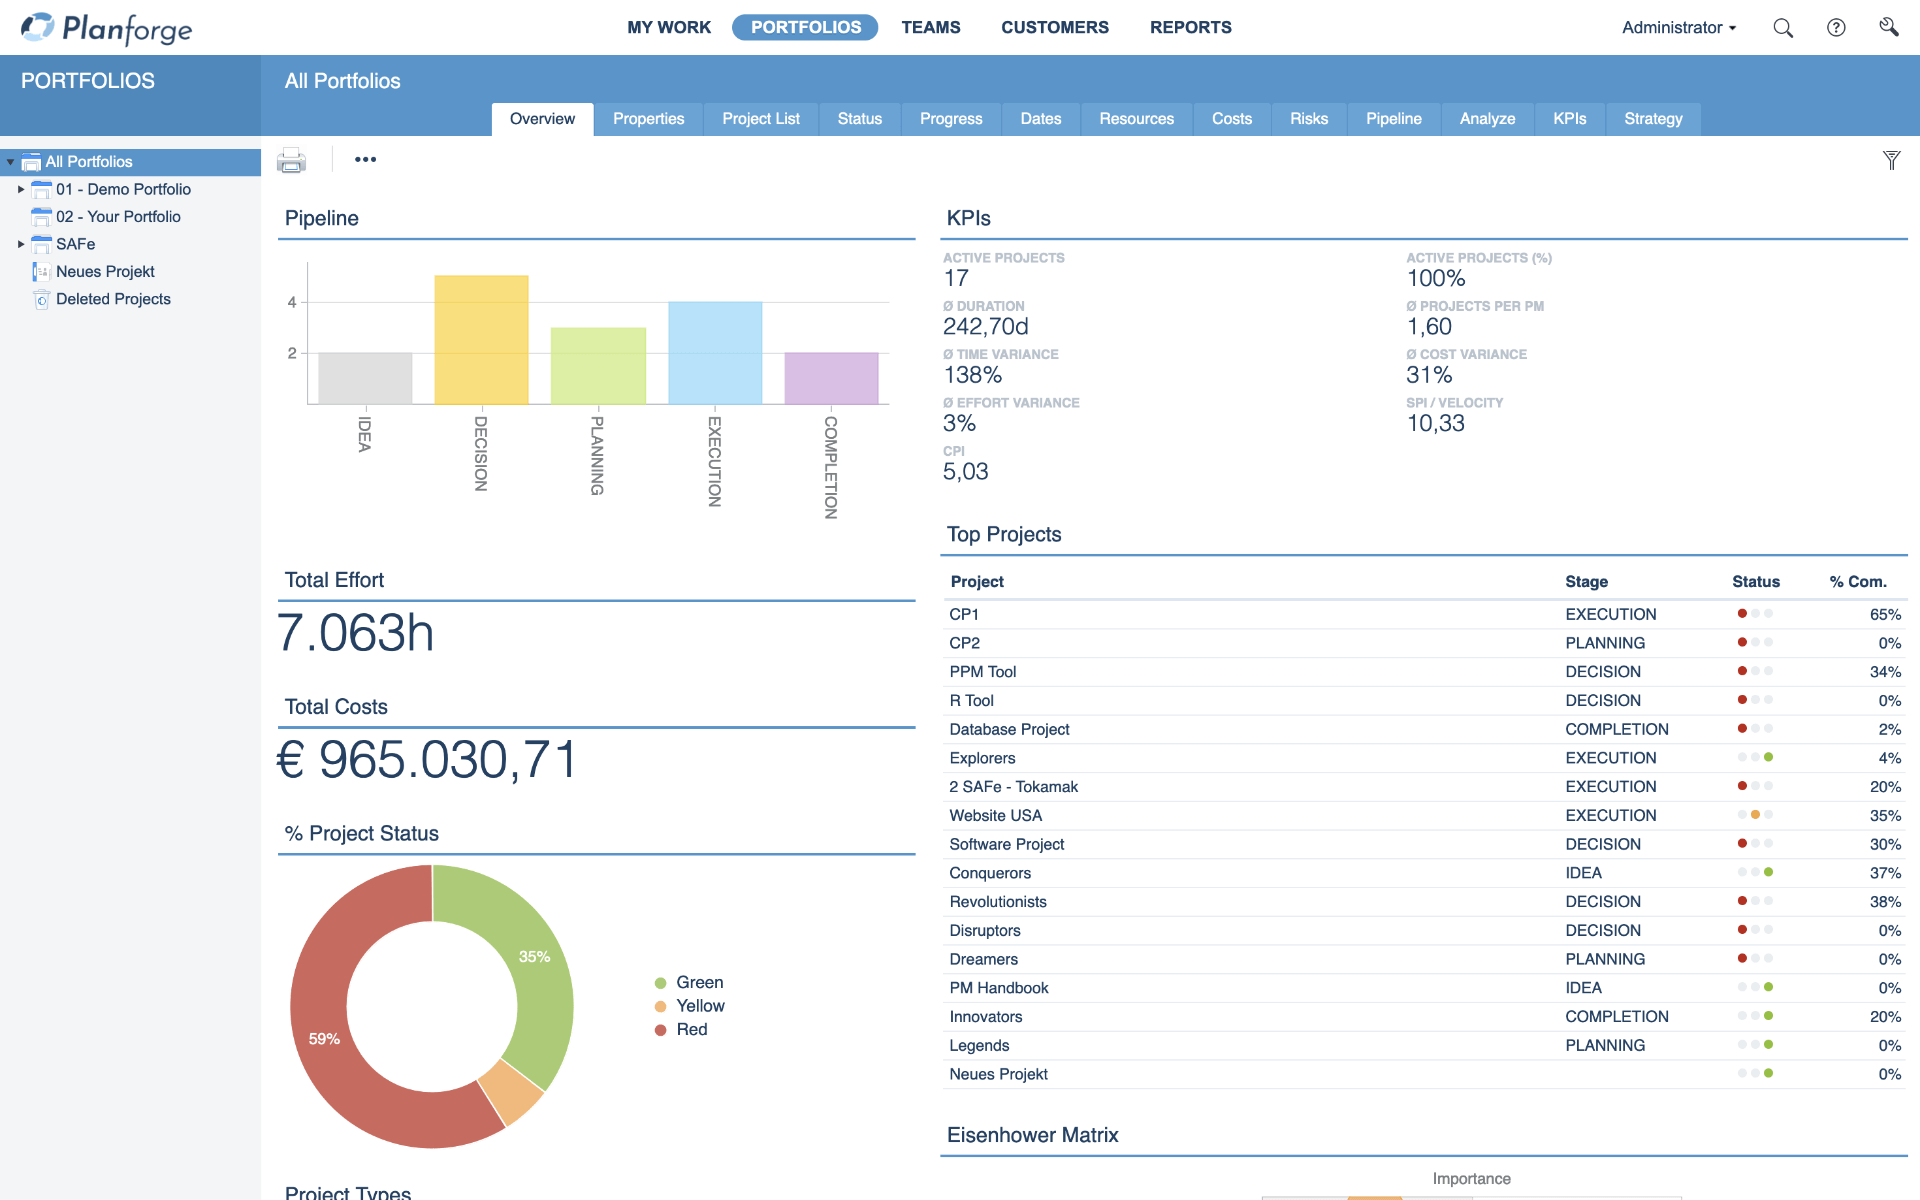Click the settings/options icon top nav
Screen dimensions: 1920x1200
(x=1888, y=26)
